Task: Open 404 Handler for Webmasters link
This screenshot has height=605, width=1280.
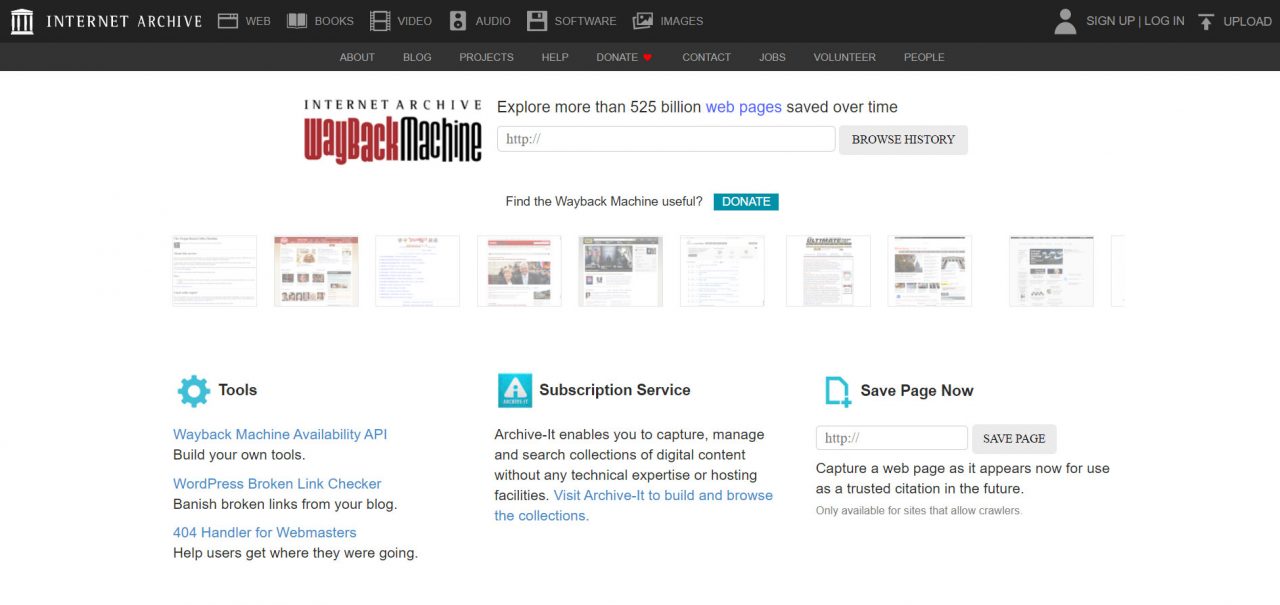Action: click(265, 532)
